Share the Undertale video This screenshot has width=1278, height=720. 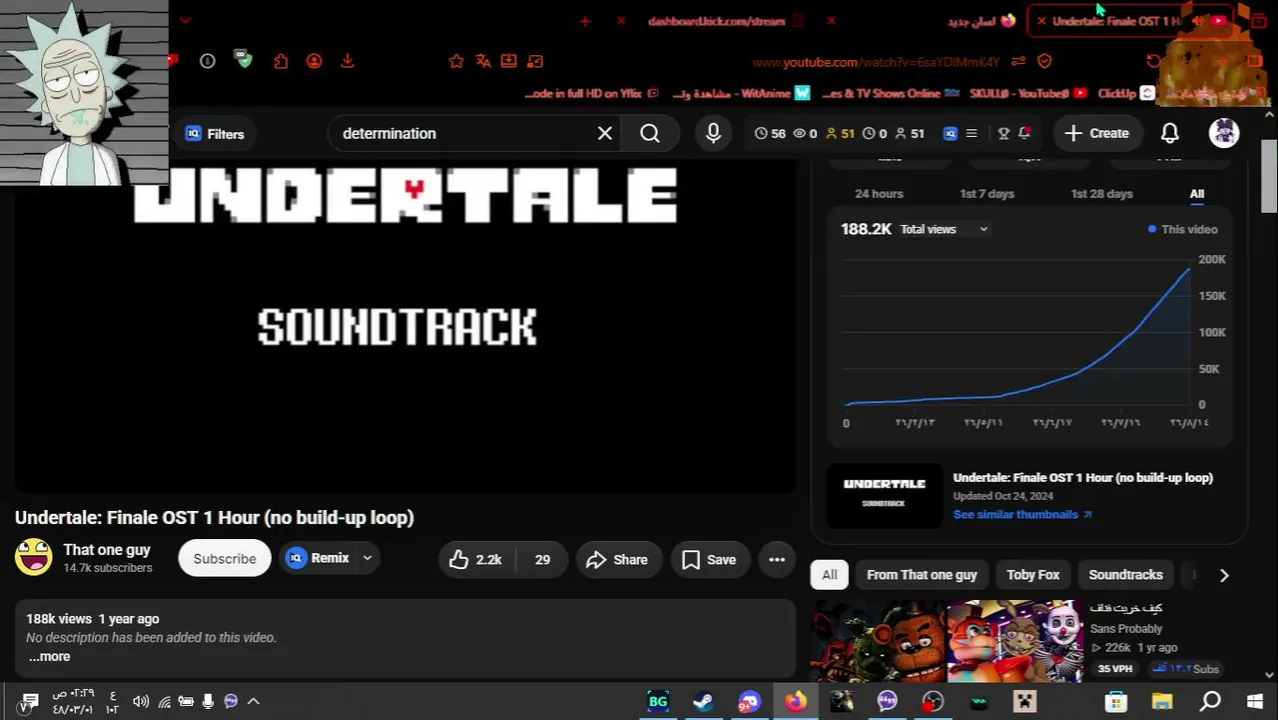coord(617,560)
